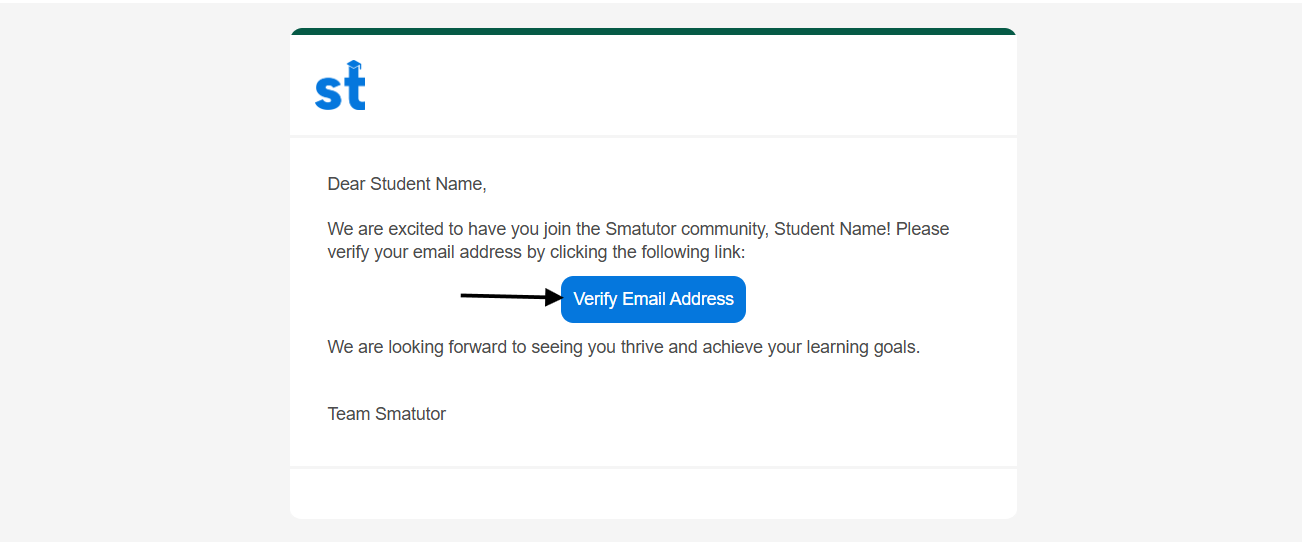Click the dark green bar atop the email

(653, 32)
